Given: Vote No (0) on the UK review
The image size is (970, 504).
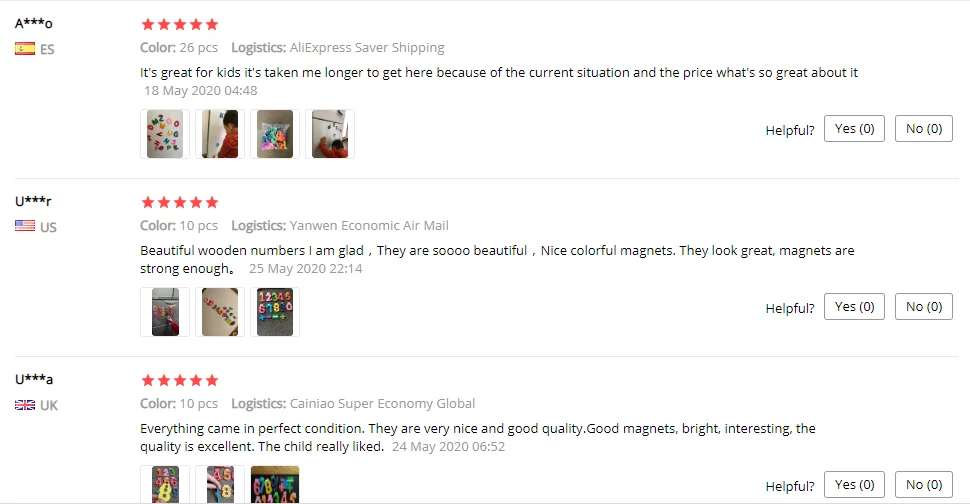Looking at the screenshot, I should 924,485.
